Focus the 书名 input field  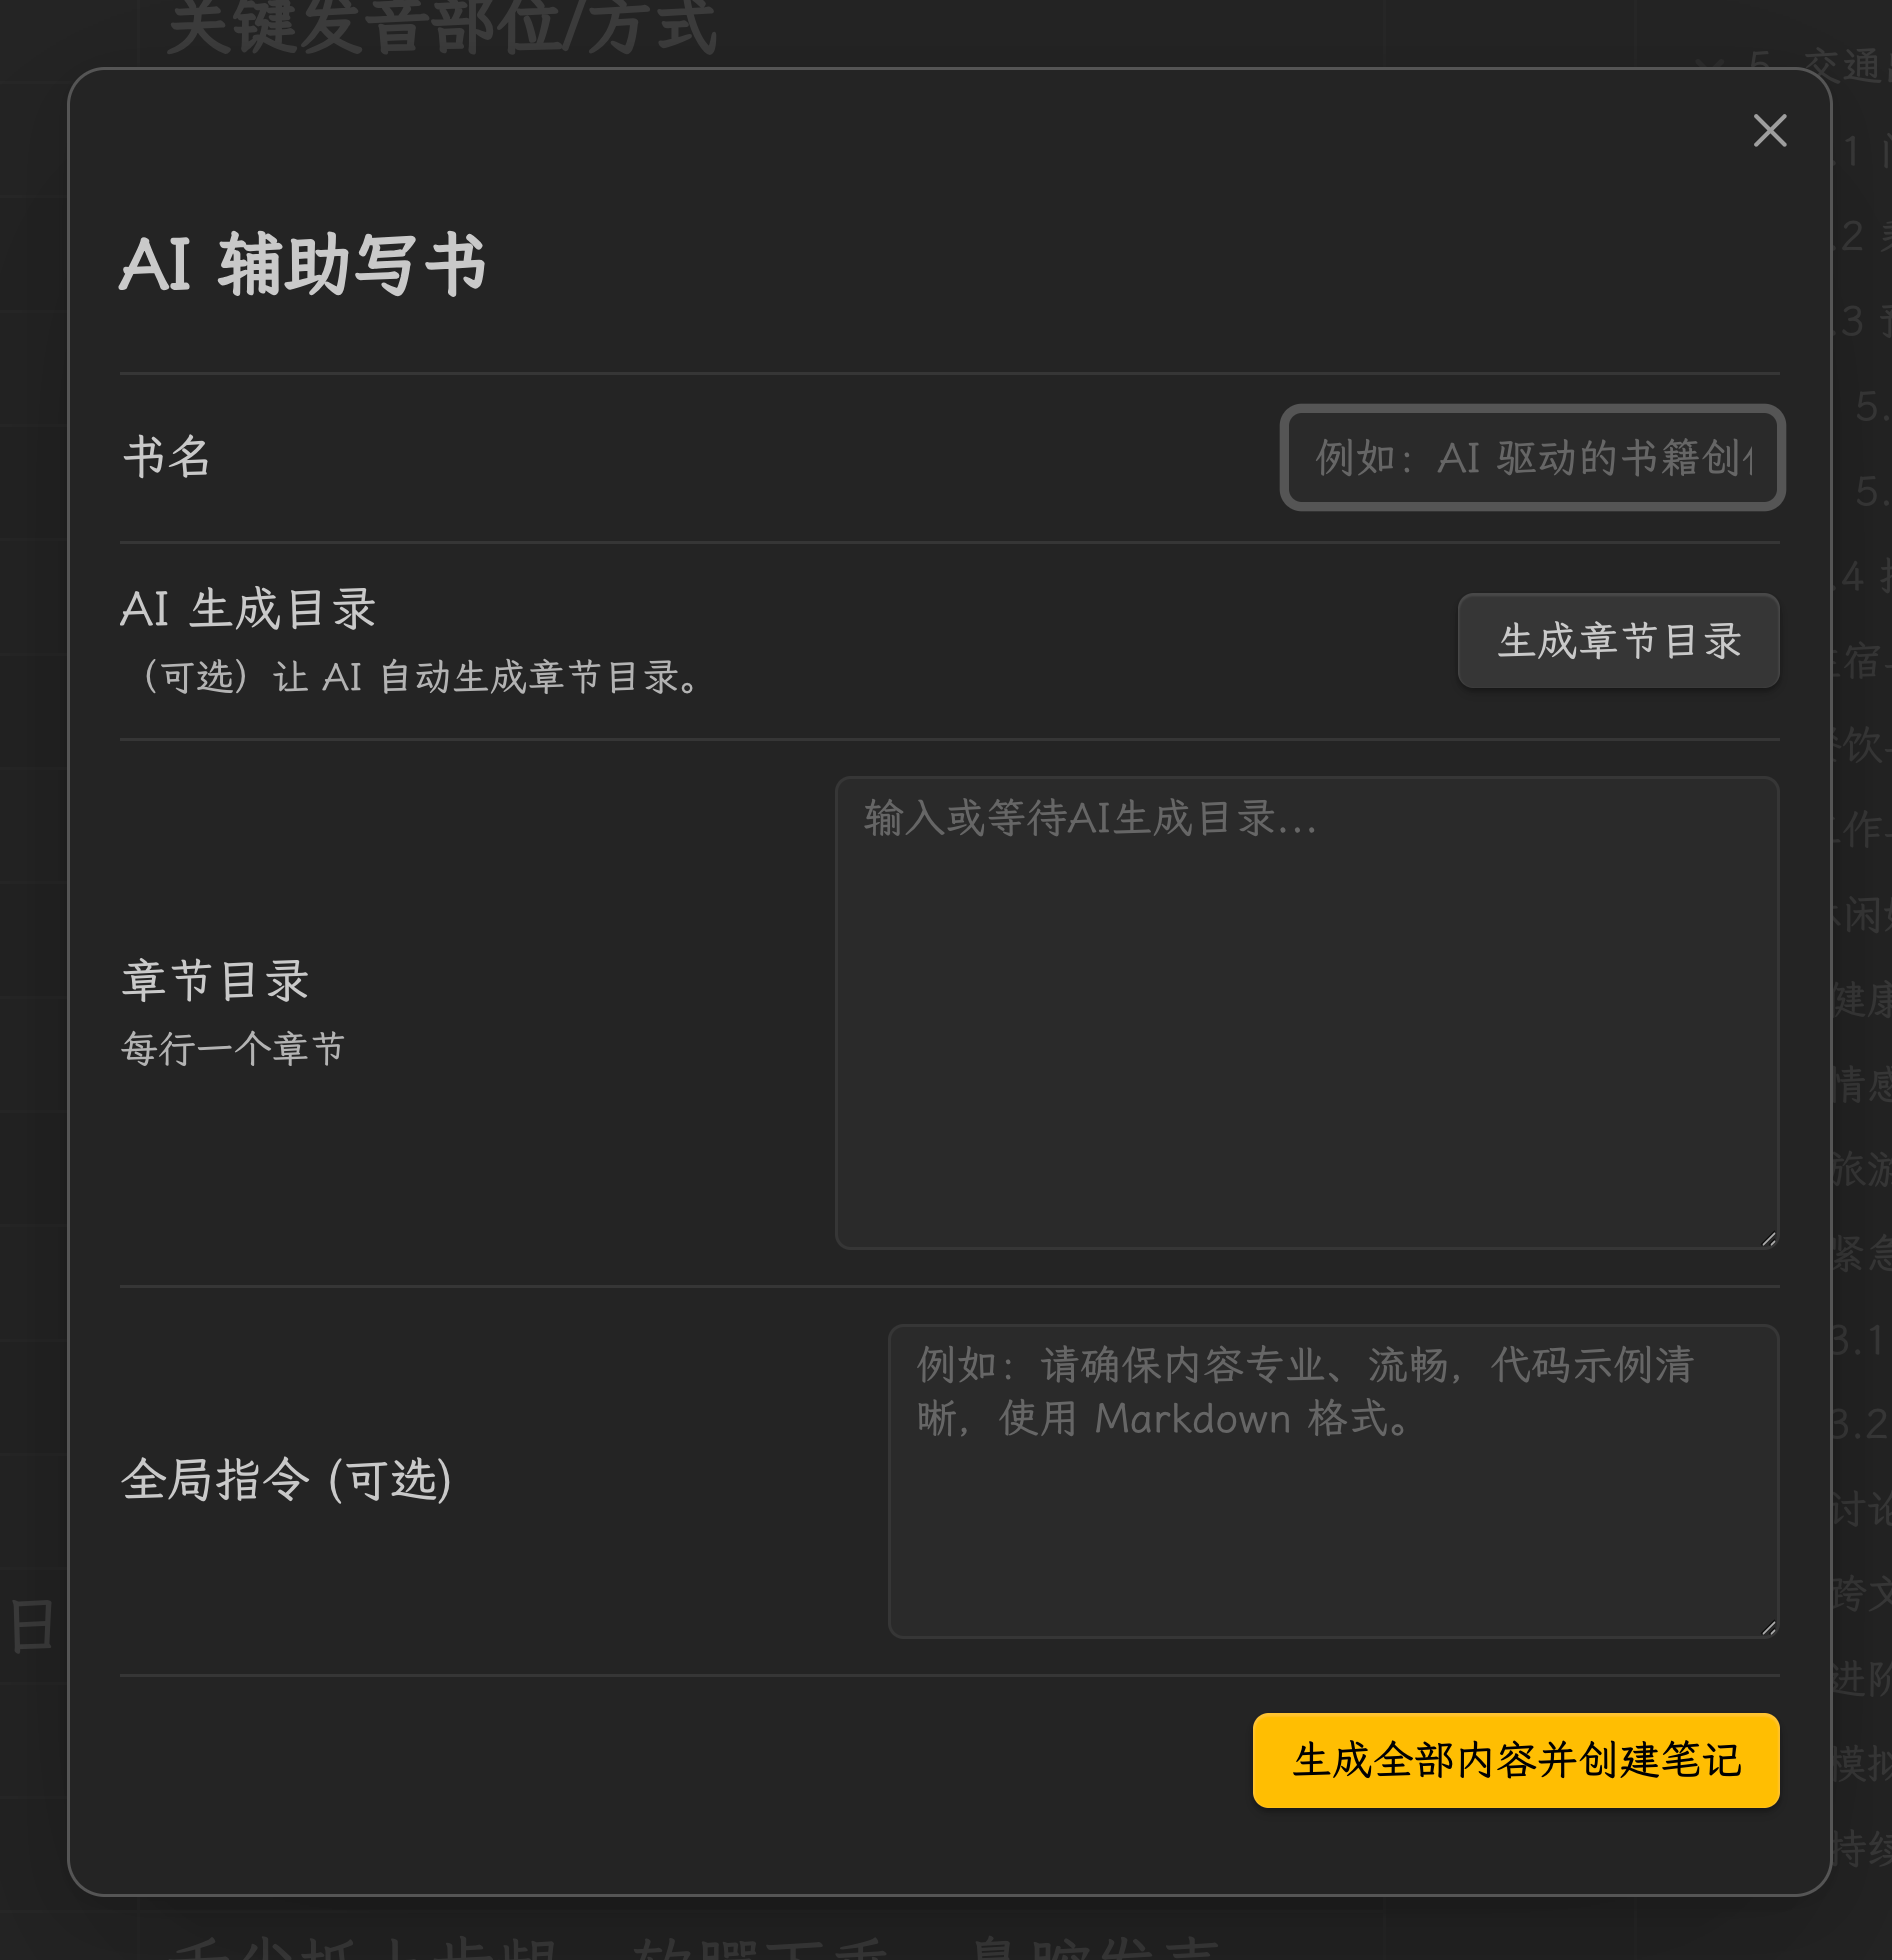coord(1533,458)
